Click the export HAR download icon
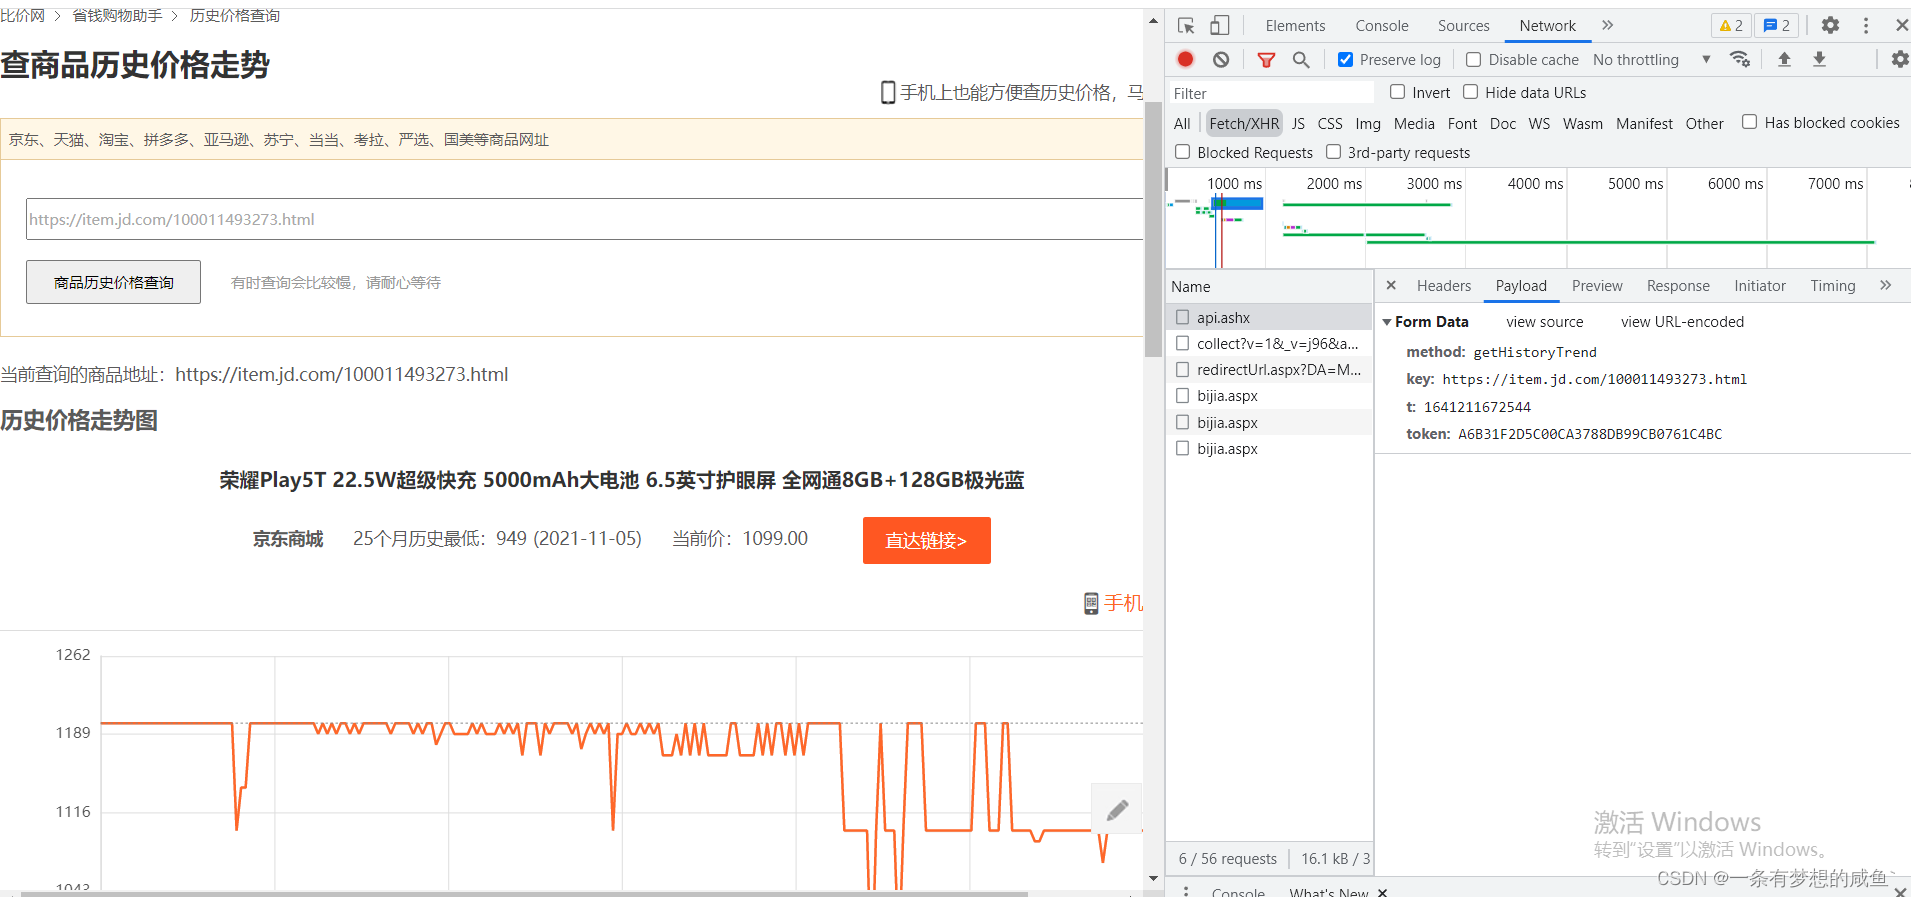Image resolution: width=1911 pixels, height=897 pixels. pos(1819,60)
